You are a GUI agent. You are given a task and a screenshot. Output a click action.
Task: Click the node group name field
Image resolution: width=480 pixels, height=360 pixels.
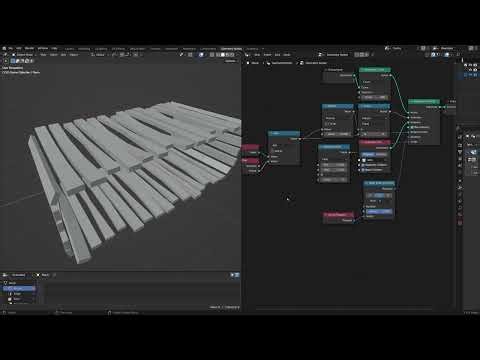[337, 55]
